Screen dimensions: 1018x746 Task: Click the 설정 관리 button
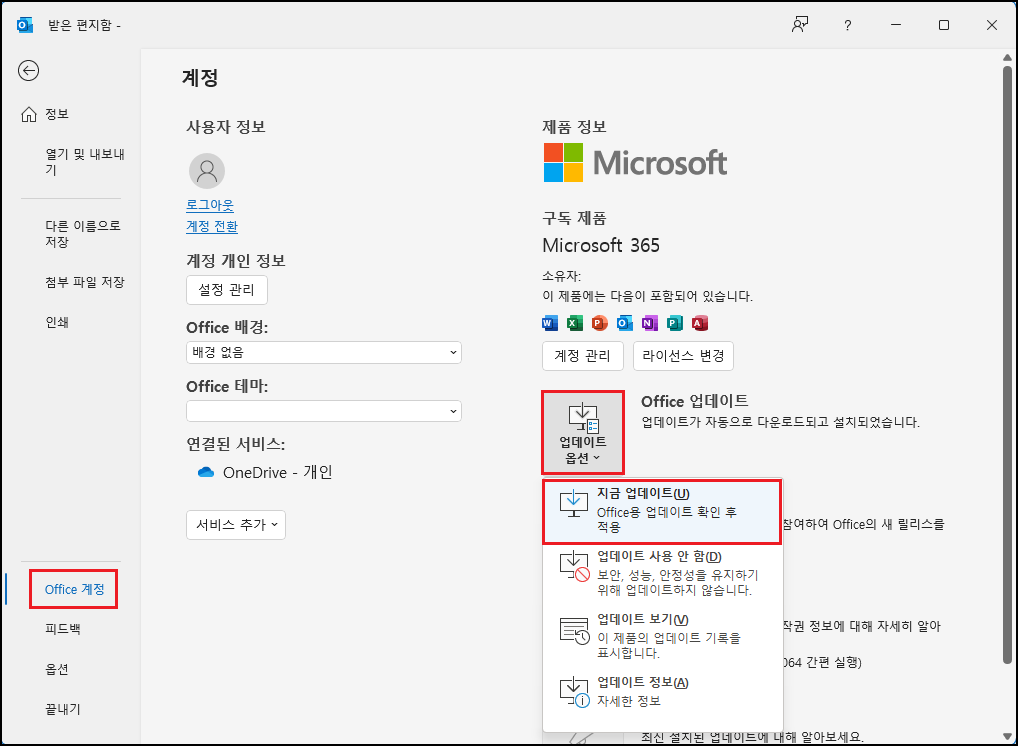pos(227,290)
